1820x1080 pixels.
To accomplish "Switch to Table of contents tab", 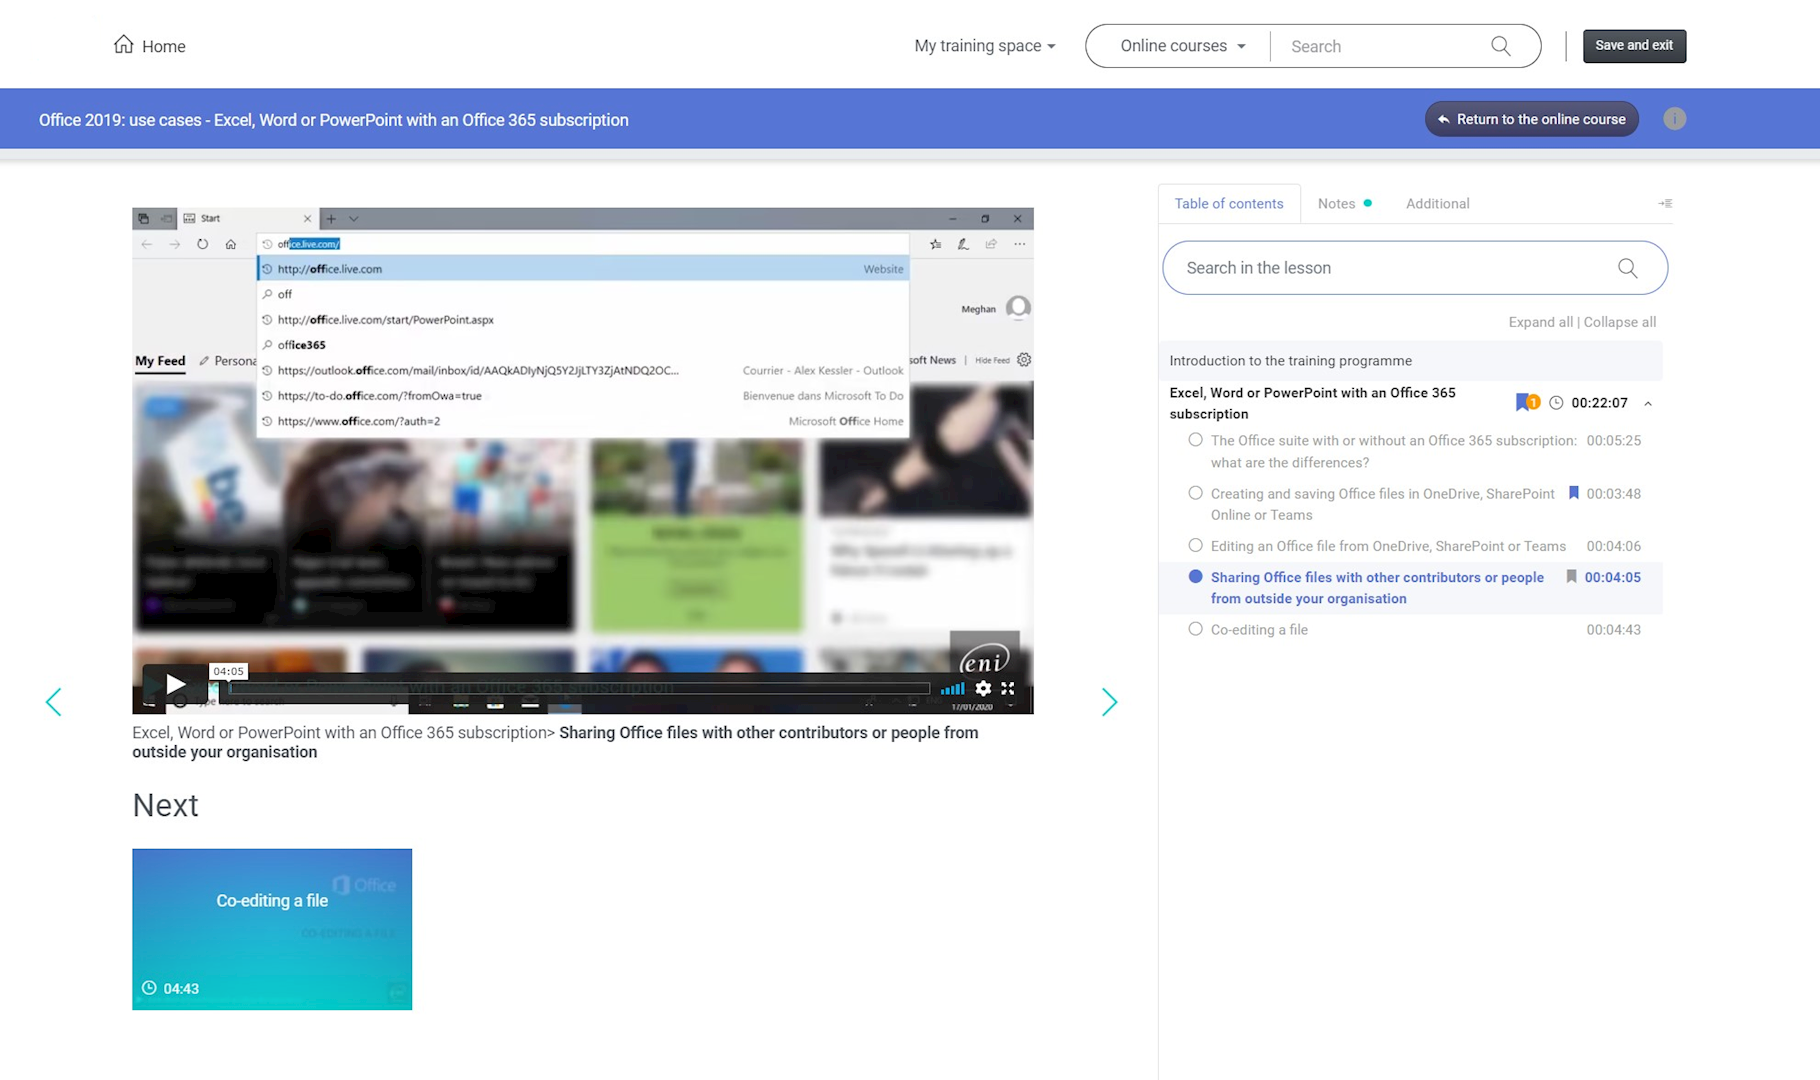I will pos(1228,203).
